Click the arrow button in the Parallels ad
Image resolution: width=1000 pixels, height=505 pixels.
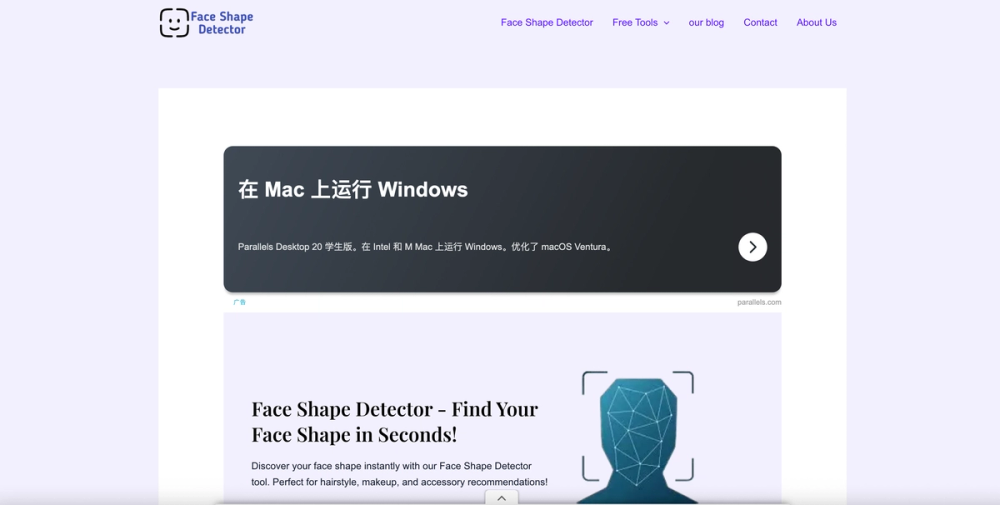tap(753, 247)
